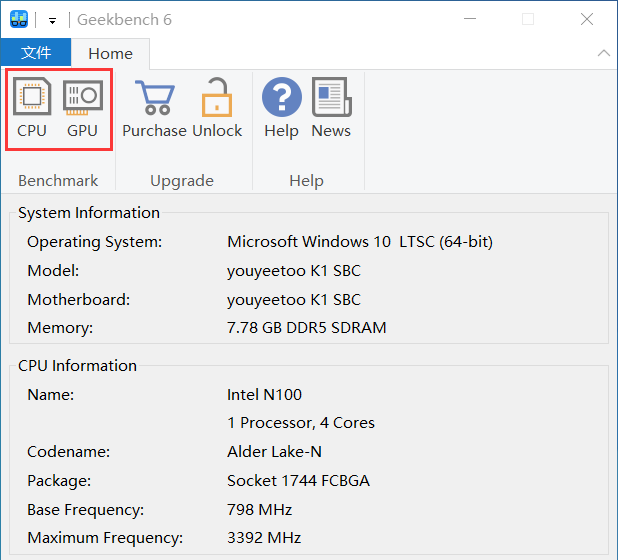Image resolution: width=619 pixels, height=560 pixels.
Task: Click the 798 MHz base frequency value
Action: click(x=259, y=509)
